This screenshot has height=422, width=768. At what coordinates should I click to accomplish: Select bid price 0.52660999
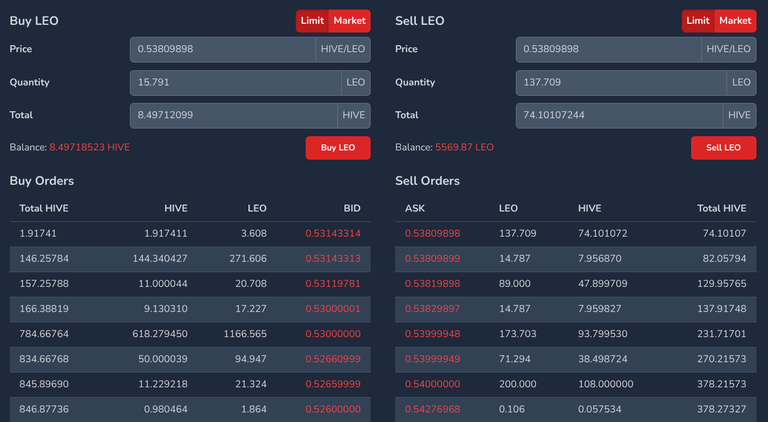pos(333,359)
